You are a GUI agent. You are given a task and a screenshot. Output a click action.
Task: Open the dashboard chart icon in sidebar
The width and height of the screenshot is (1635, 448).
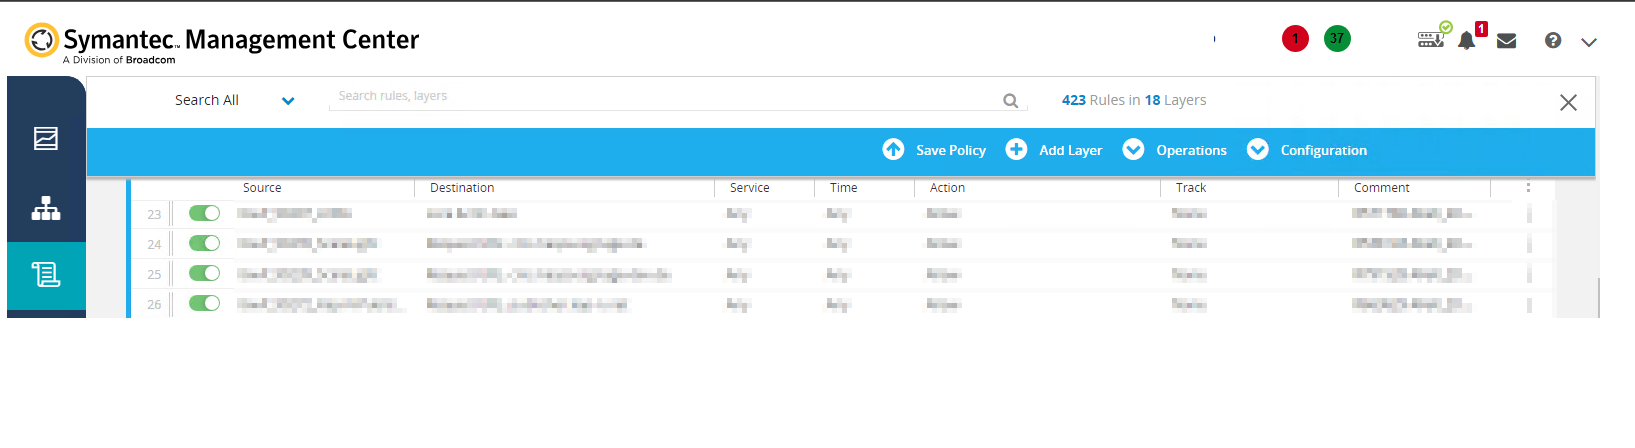tap(46, 139)
